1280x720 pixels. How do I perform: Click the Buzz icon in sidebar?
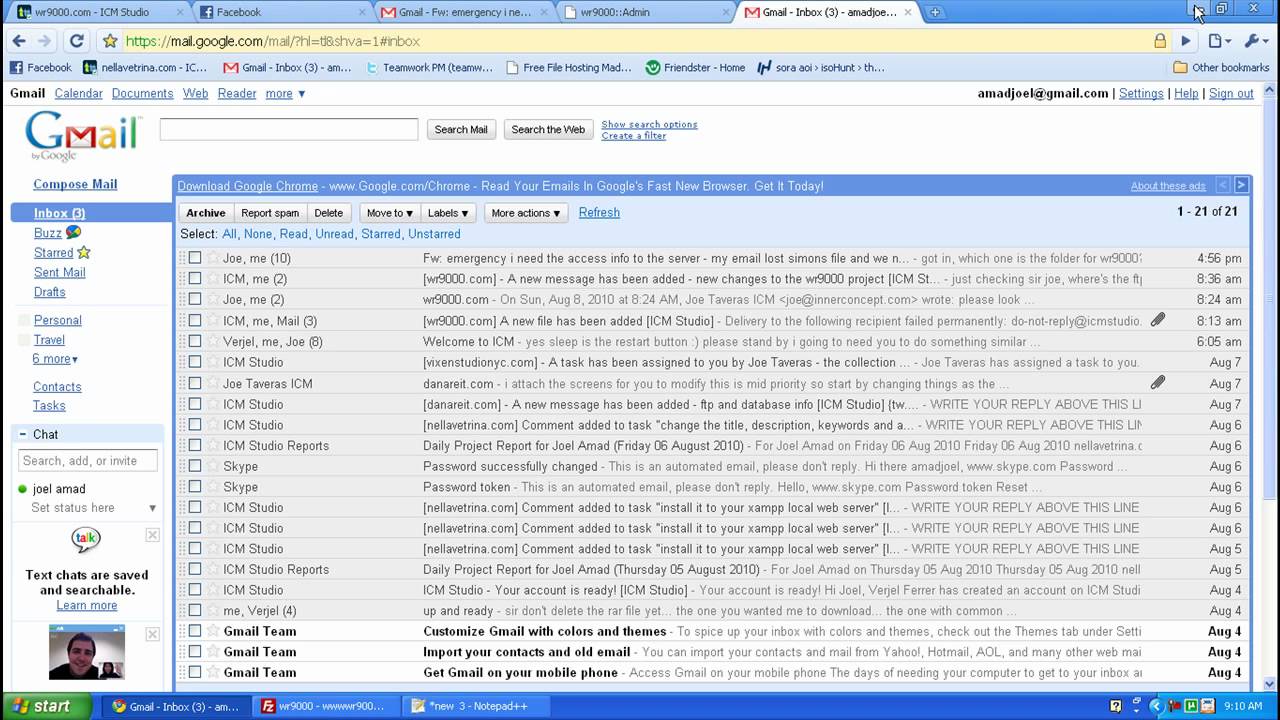pos(73,232)
